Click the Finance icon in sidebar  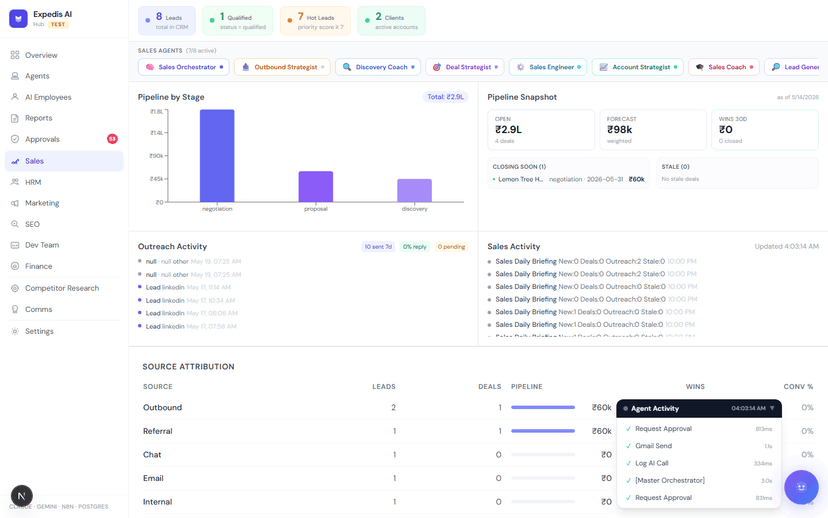click(x=15, y=266)
